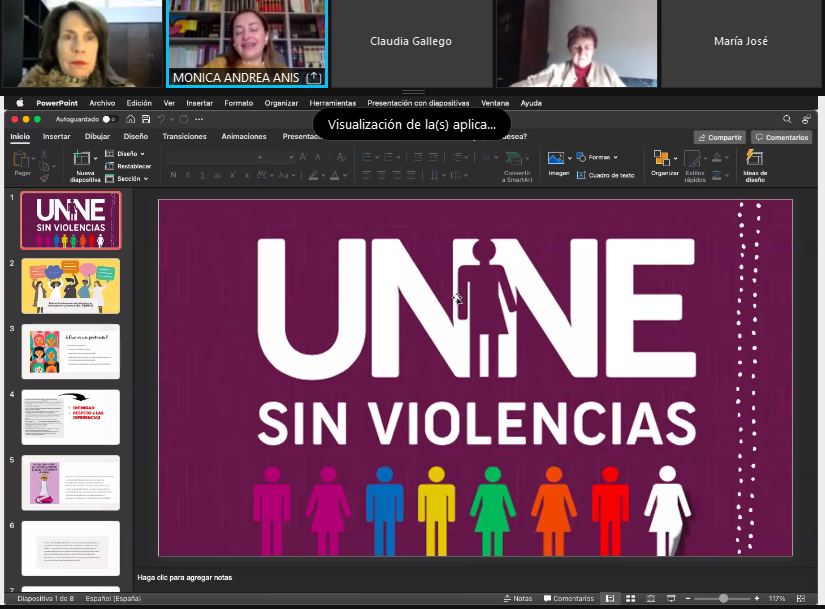Click the Format Painter brush icon

(44, 178)
